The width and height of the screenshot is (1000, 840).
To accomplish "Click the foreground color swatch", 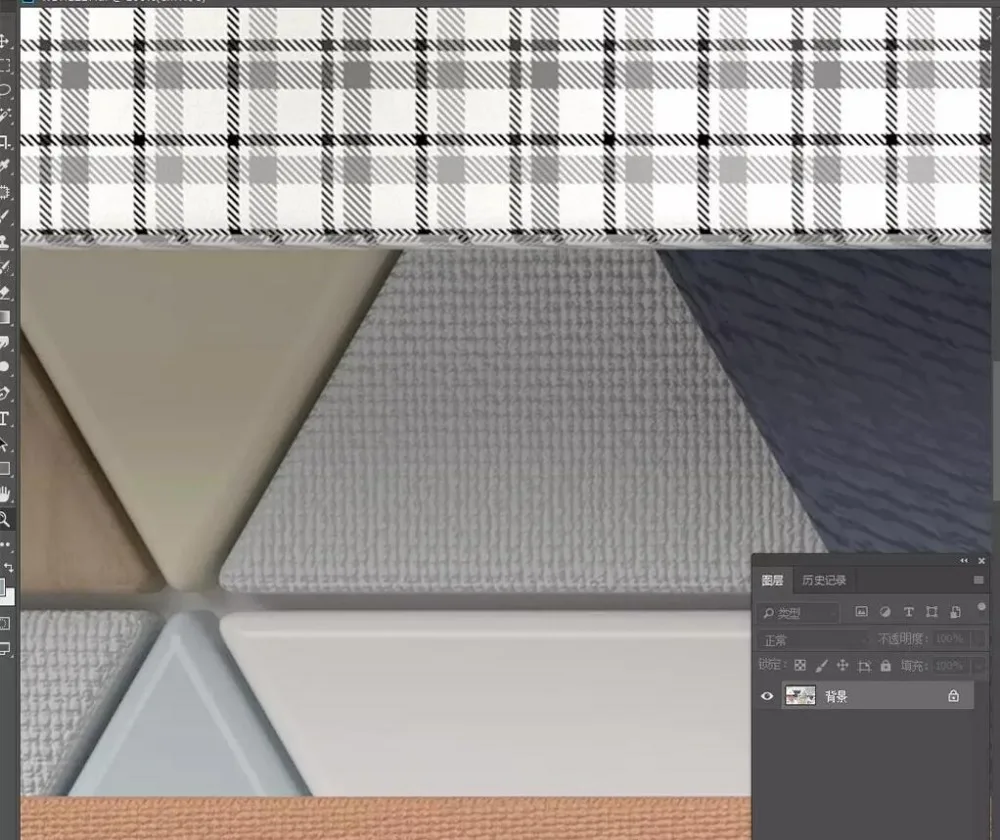I will [x=2, y=586].
